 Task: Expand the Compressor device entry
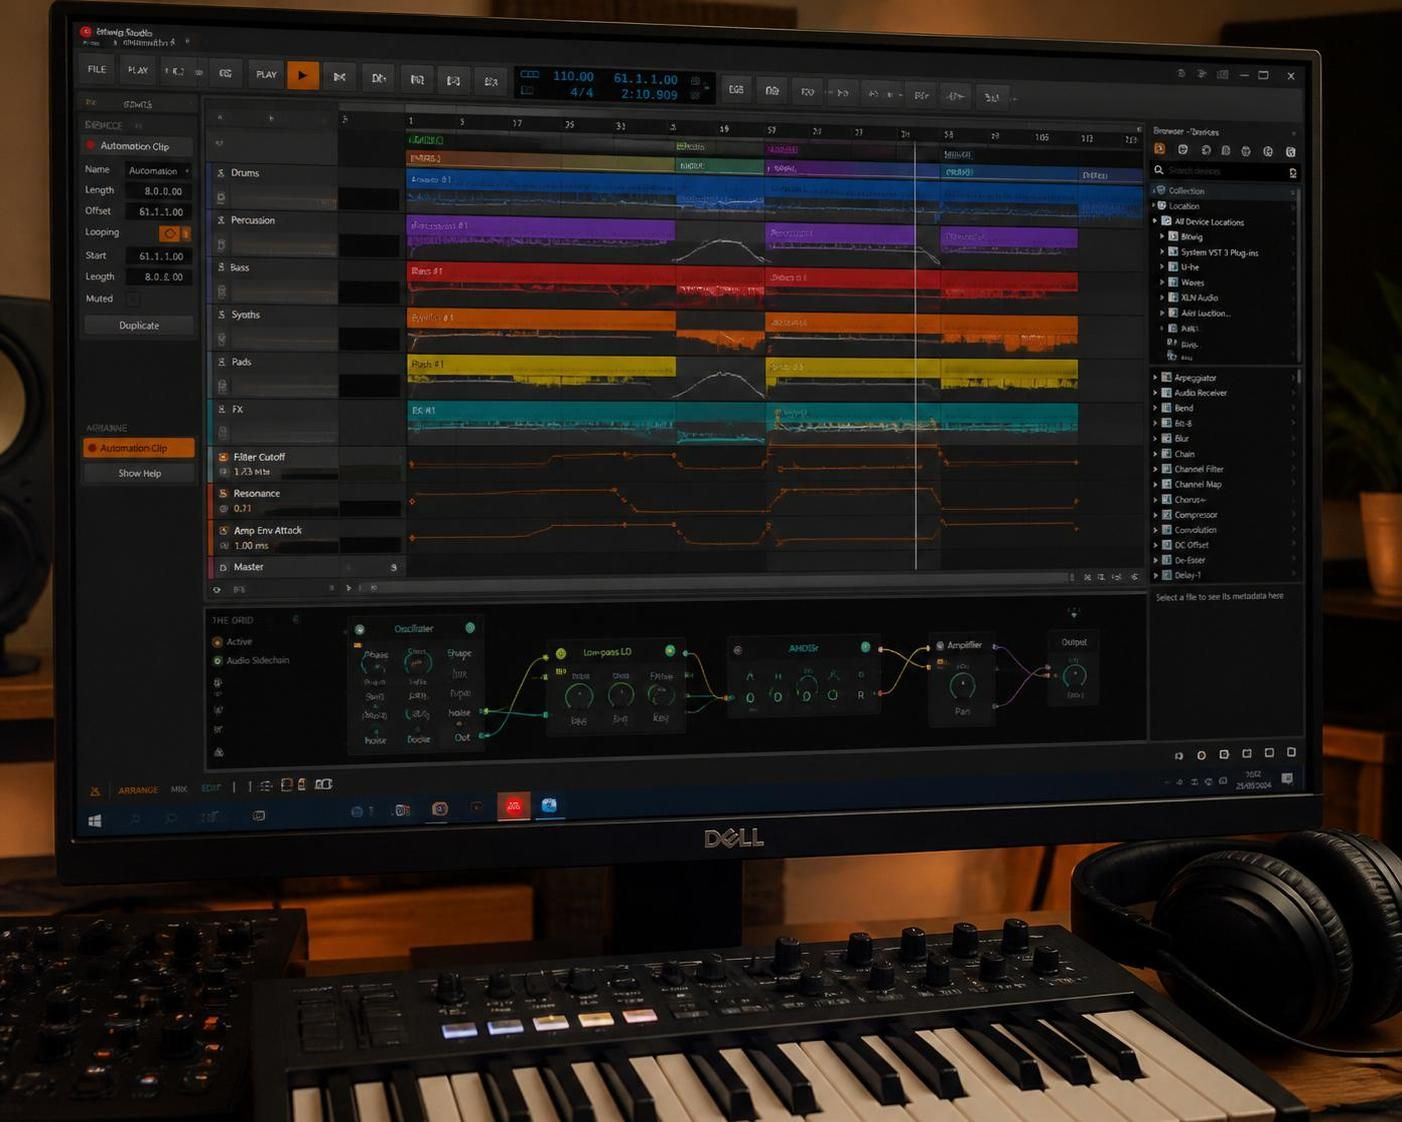pyautogui.click(x=1156, y=515)
